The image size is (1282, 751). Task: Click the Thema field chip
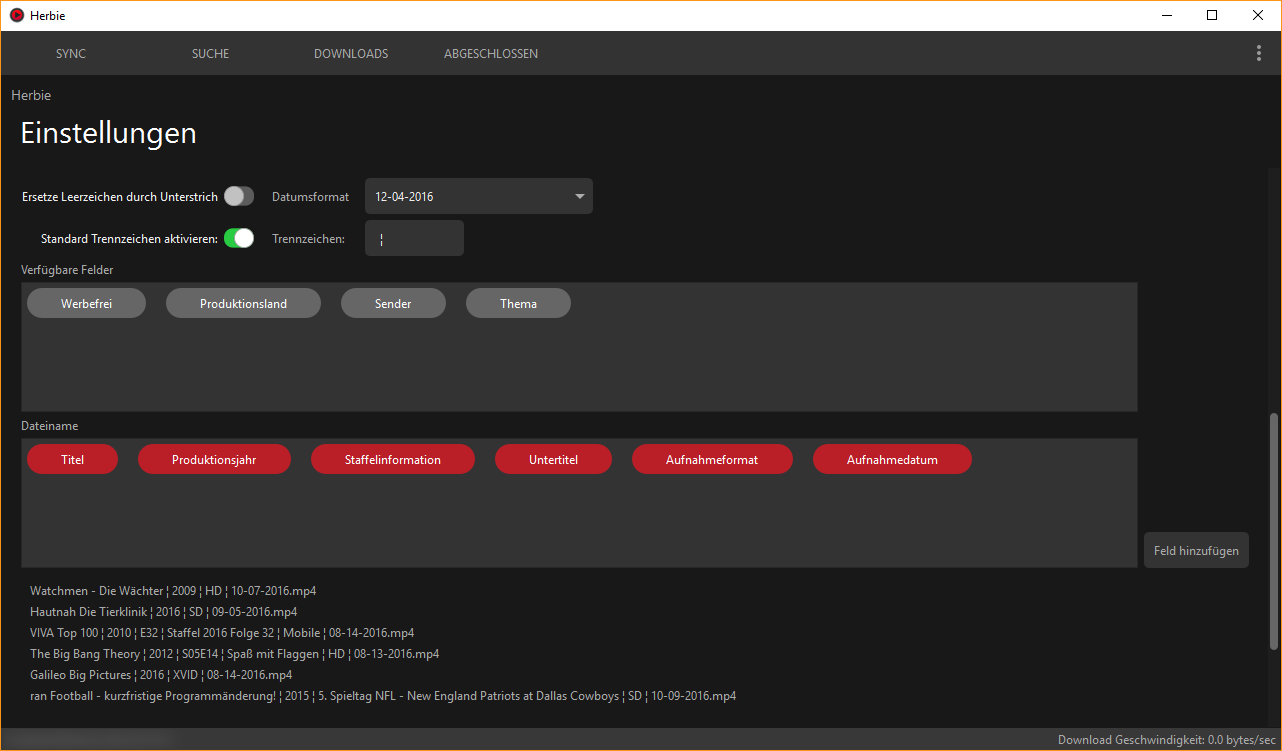click(518, 303)
